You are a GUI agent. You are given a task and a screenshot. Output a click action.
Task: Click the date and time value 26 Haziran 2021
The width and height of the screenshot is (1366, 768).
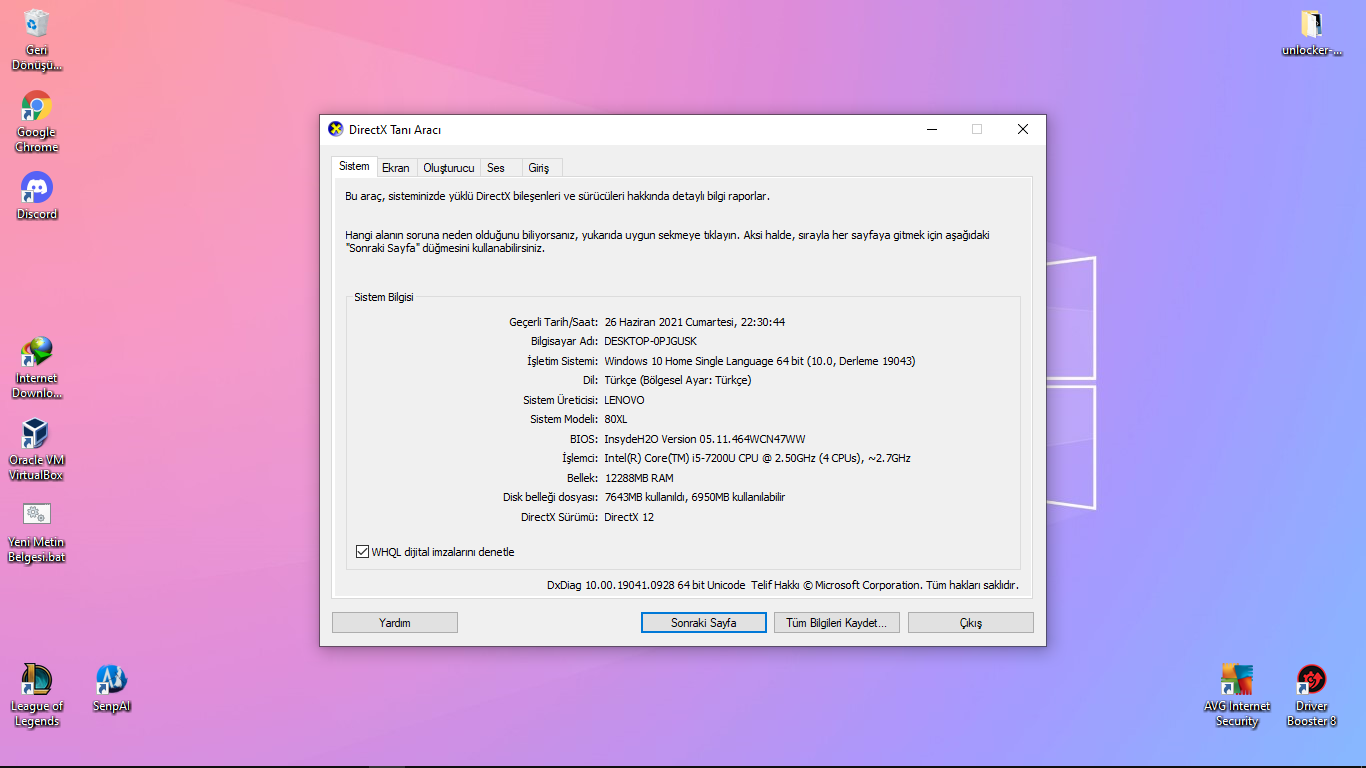point(695,322)
